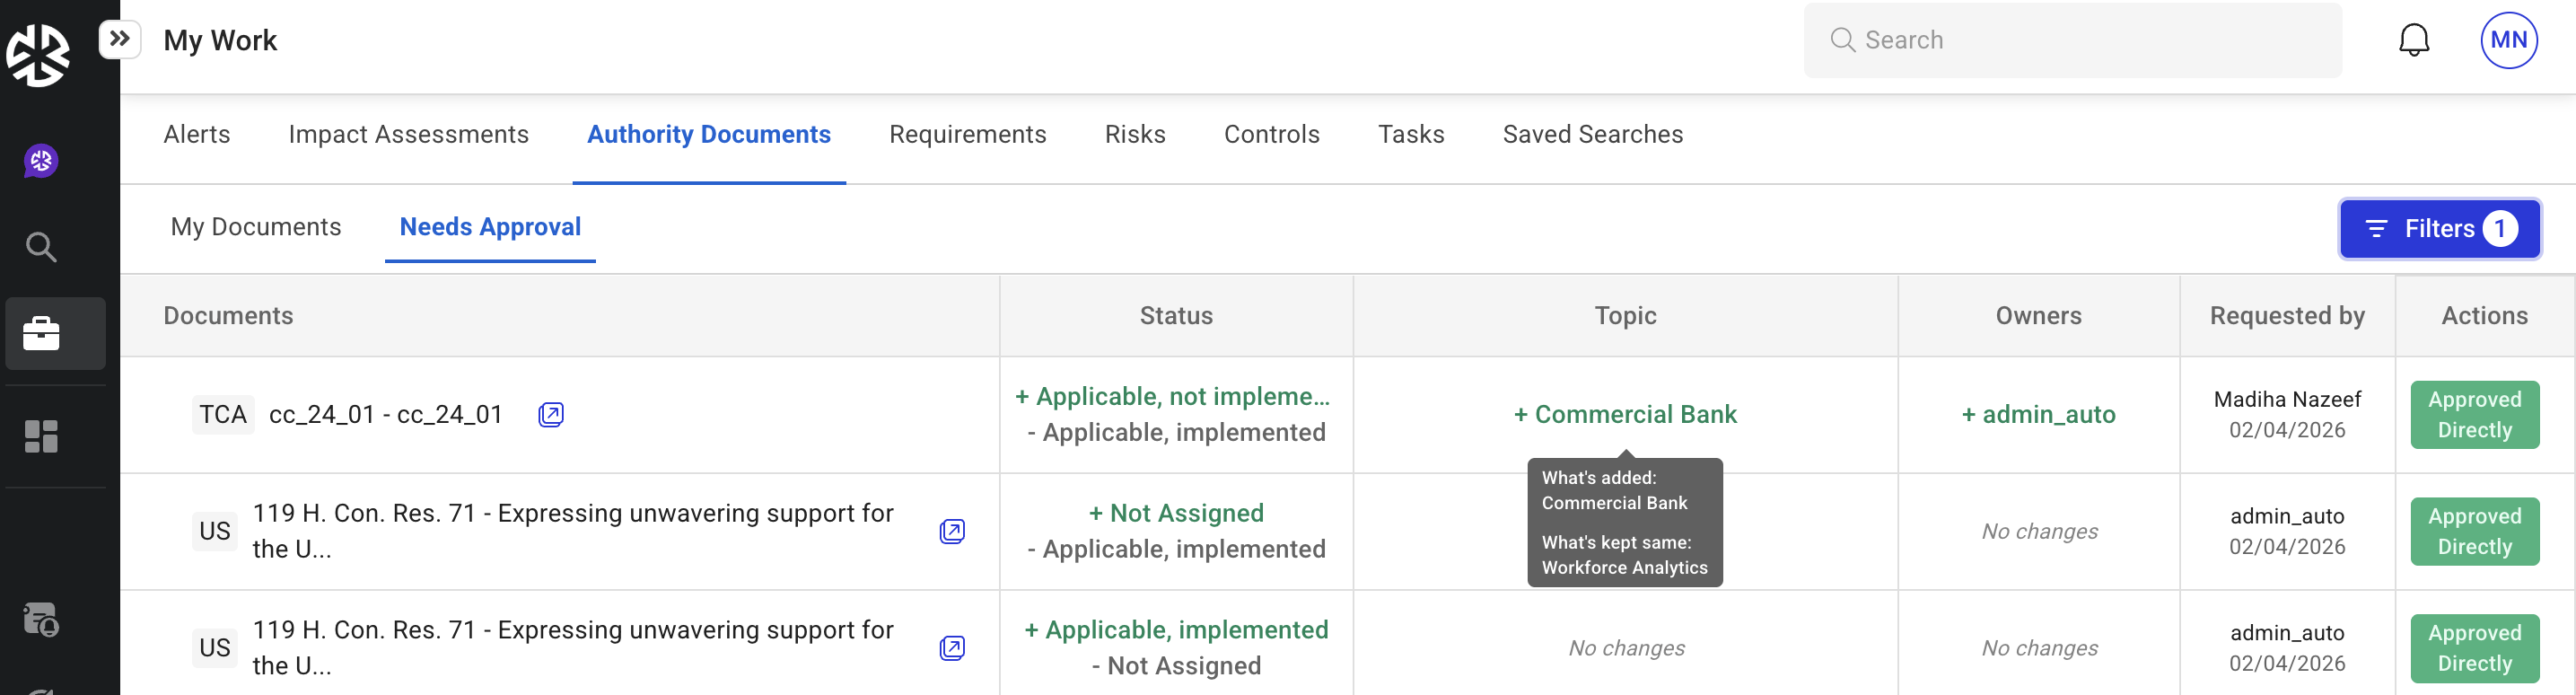Viewport: 2576px width, 695px height.
Task: Open the purple assistant icon in sidebar
Action: tap(41, 160)
